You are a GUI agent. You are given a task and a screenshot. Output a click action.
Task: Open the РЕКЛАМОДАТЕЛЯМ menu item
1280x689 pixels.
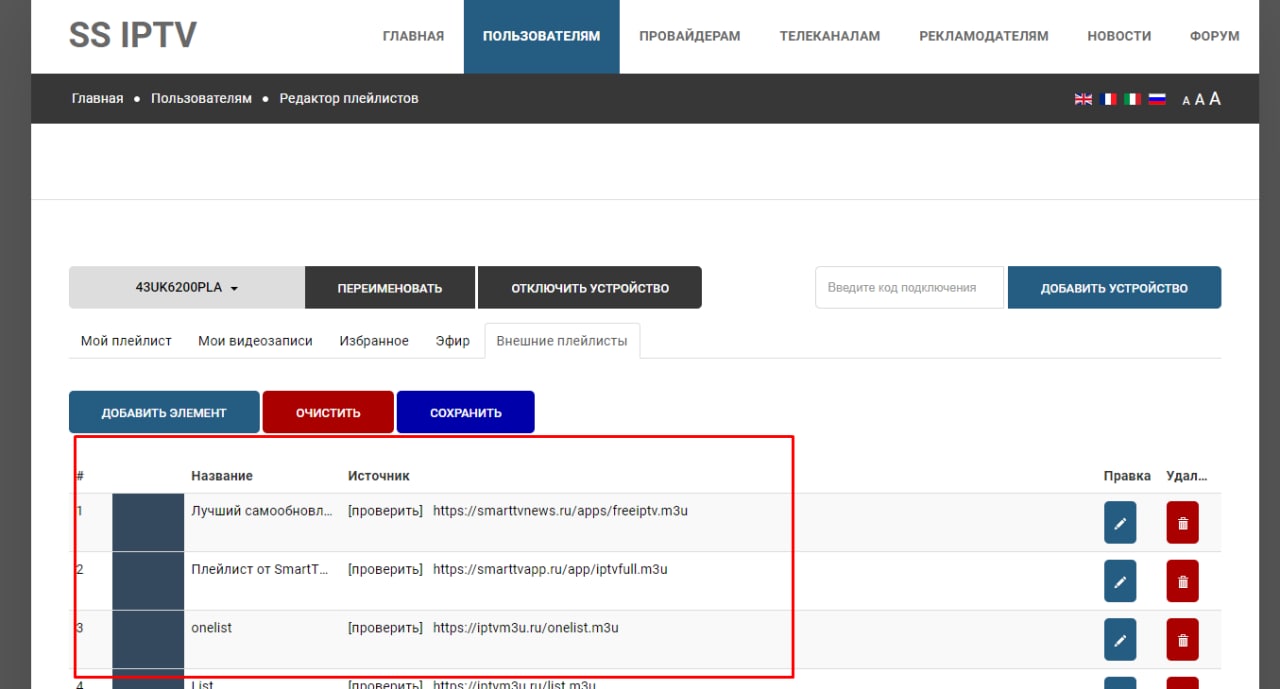[984, 36]
